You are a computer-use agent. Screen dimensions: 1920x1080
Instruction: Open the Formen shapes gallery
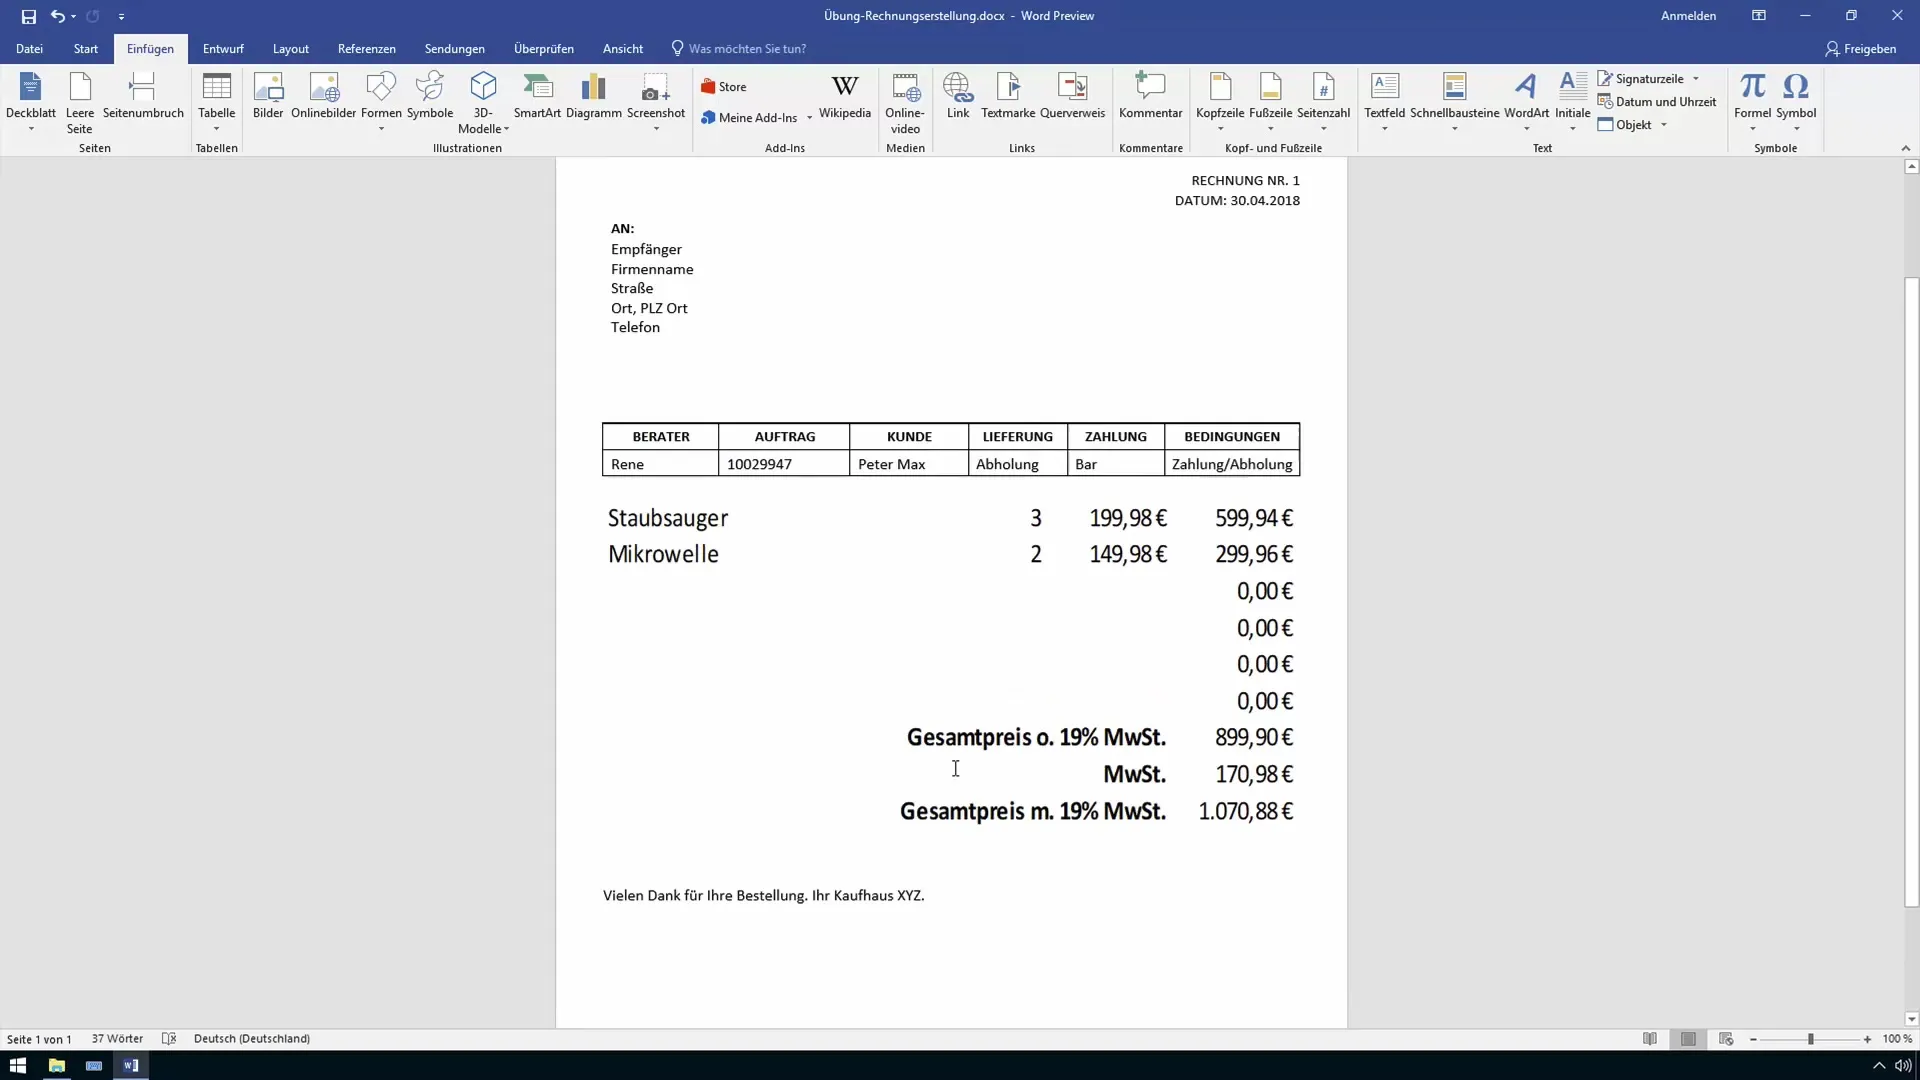[381, 103]
